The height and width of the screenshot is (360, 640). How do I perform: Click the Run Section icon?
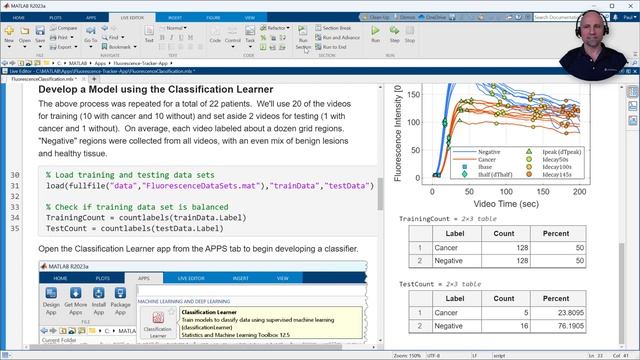coord(303,31)
